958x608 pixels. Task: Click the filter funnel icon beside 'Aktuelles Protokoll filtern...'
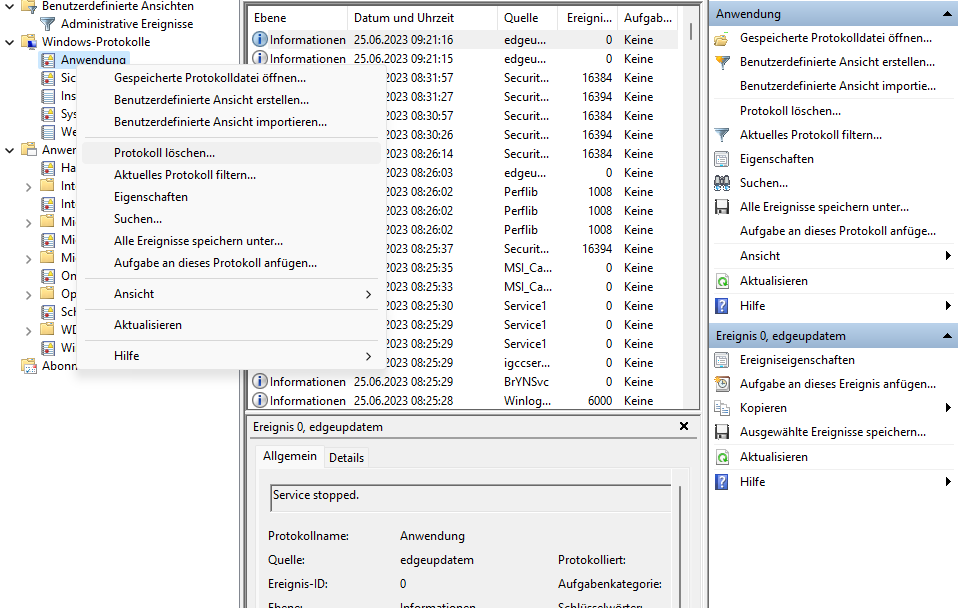point(722,135)
